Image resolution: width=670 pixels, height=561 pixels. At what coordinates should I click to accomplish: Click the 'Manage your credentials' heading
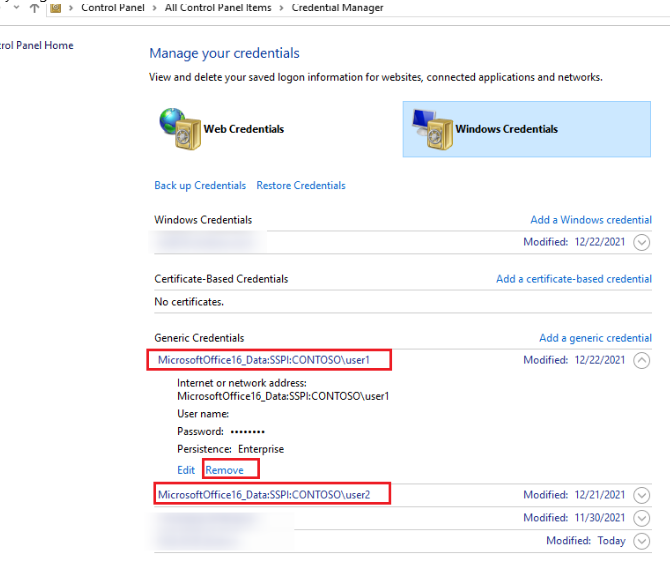click(224, 53)
